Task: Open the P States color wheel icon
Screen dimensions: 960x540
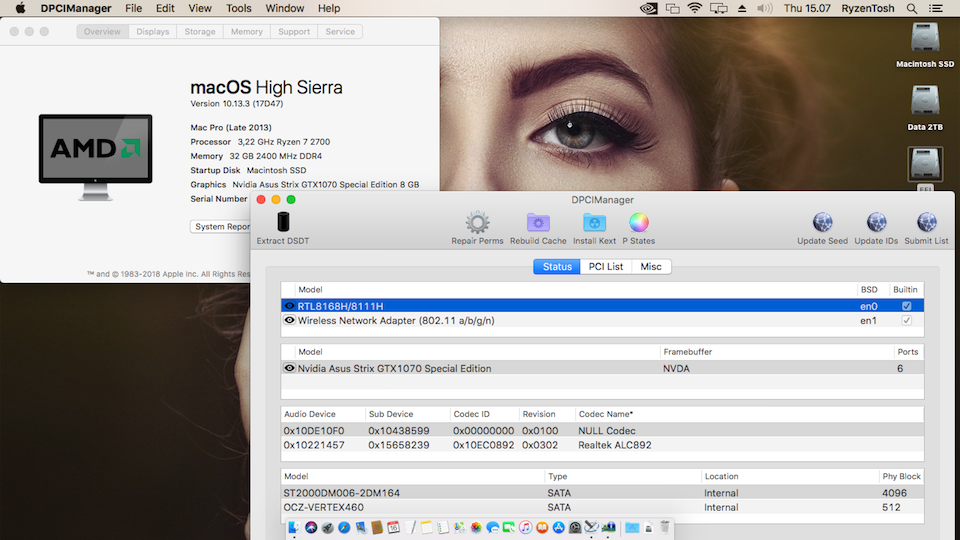Action: (x=639, y=223)
